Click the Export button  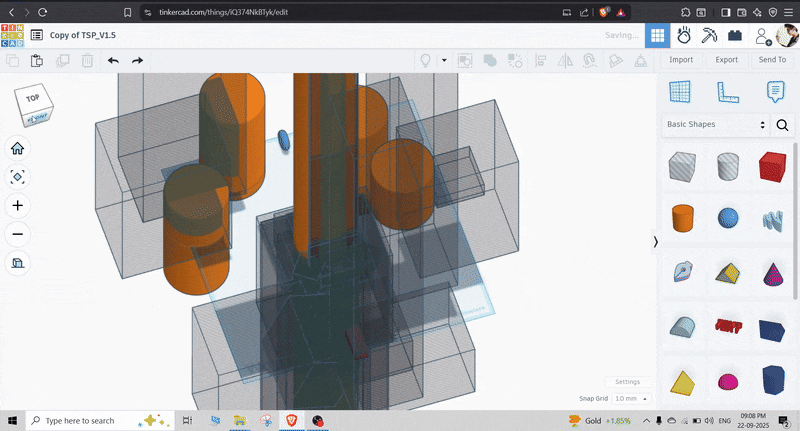click(x=726, y=60)
